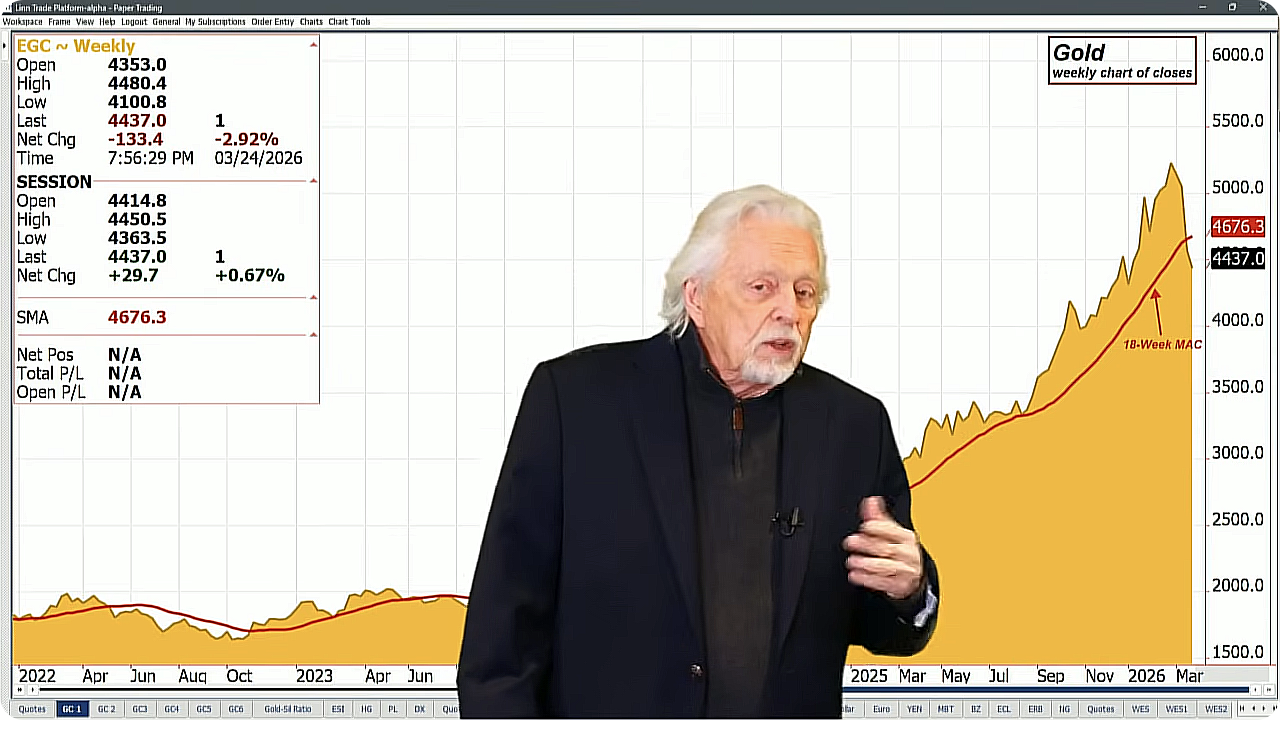Click the Gold weekly chart title box
The height and width of the screenshot is (734, 1286).
(x=1122, y=61)
